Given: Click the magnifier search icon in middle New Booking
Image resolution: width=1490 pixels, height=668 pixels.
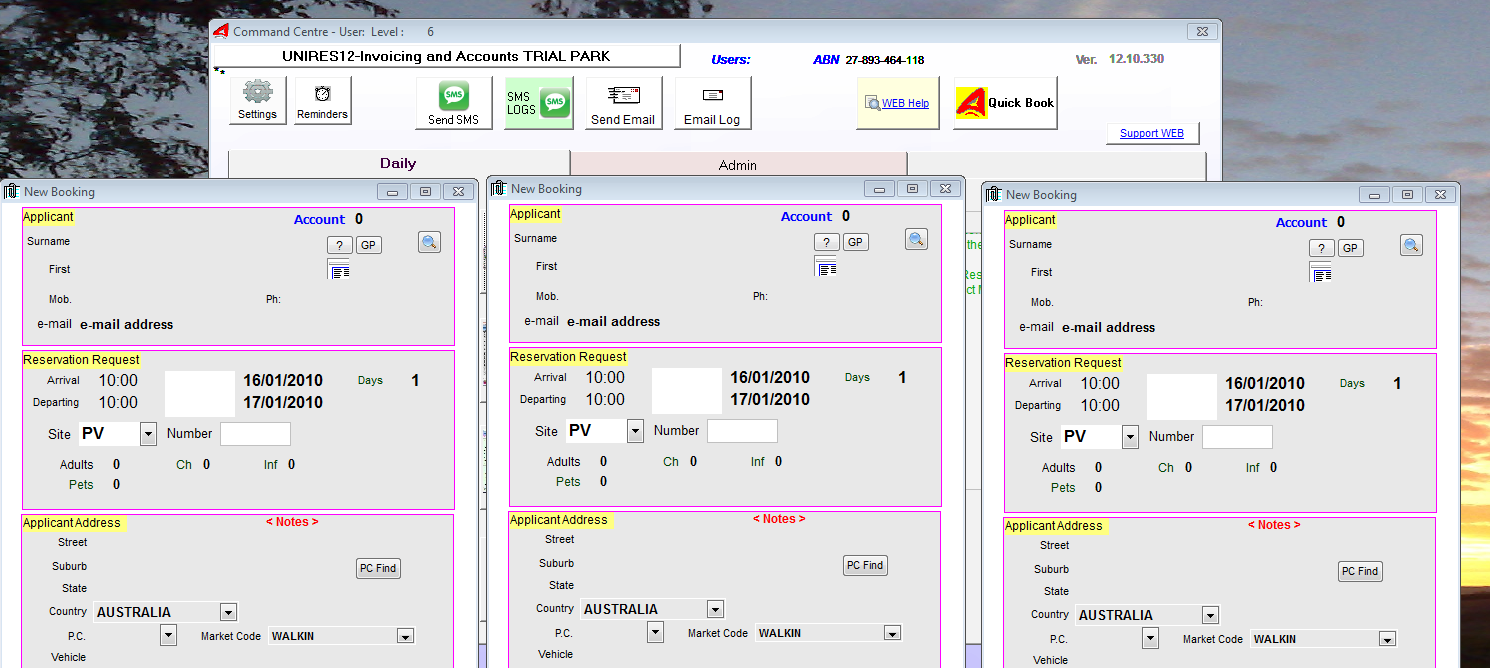Looking at the screenshot, I should coord(916,239).
